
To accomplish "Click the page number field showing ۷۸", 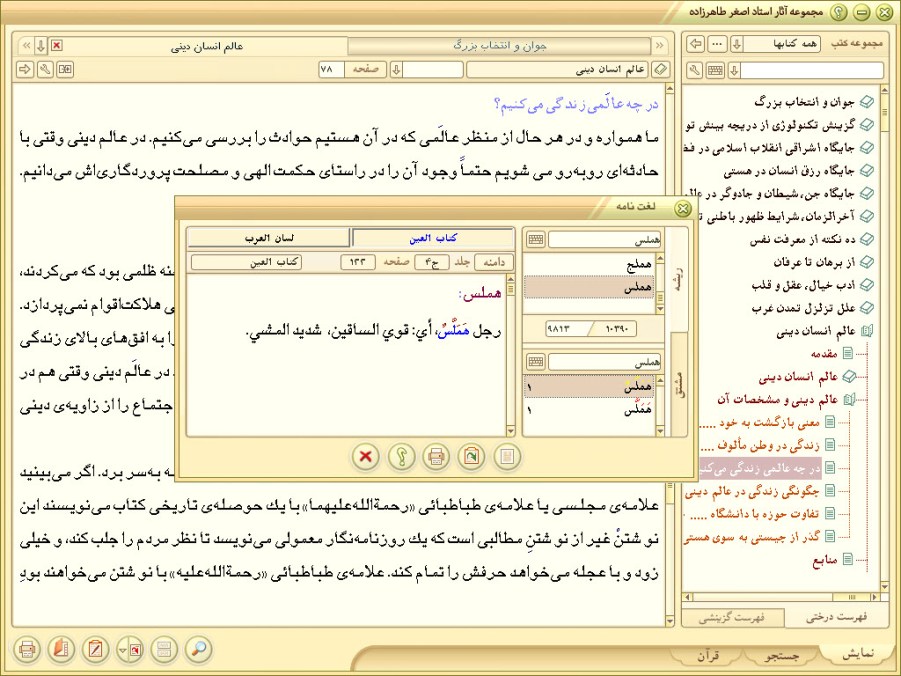I will click(x=331, y=70).
